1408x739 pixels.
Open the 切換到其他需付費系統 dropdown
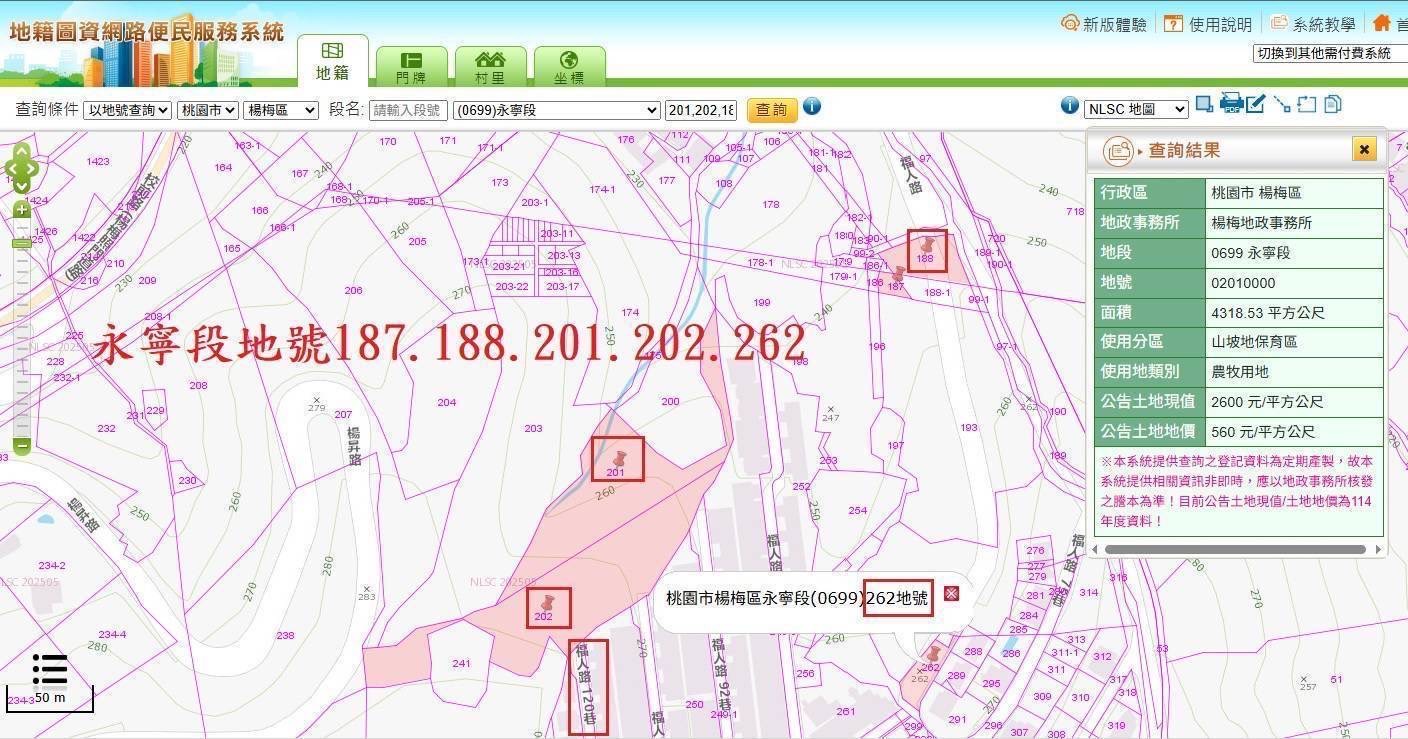[x=1330, y=53]
